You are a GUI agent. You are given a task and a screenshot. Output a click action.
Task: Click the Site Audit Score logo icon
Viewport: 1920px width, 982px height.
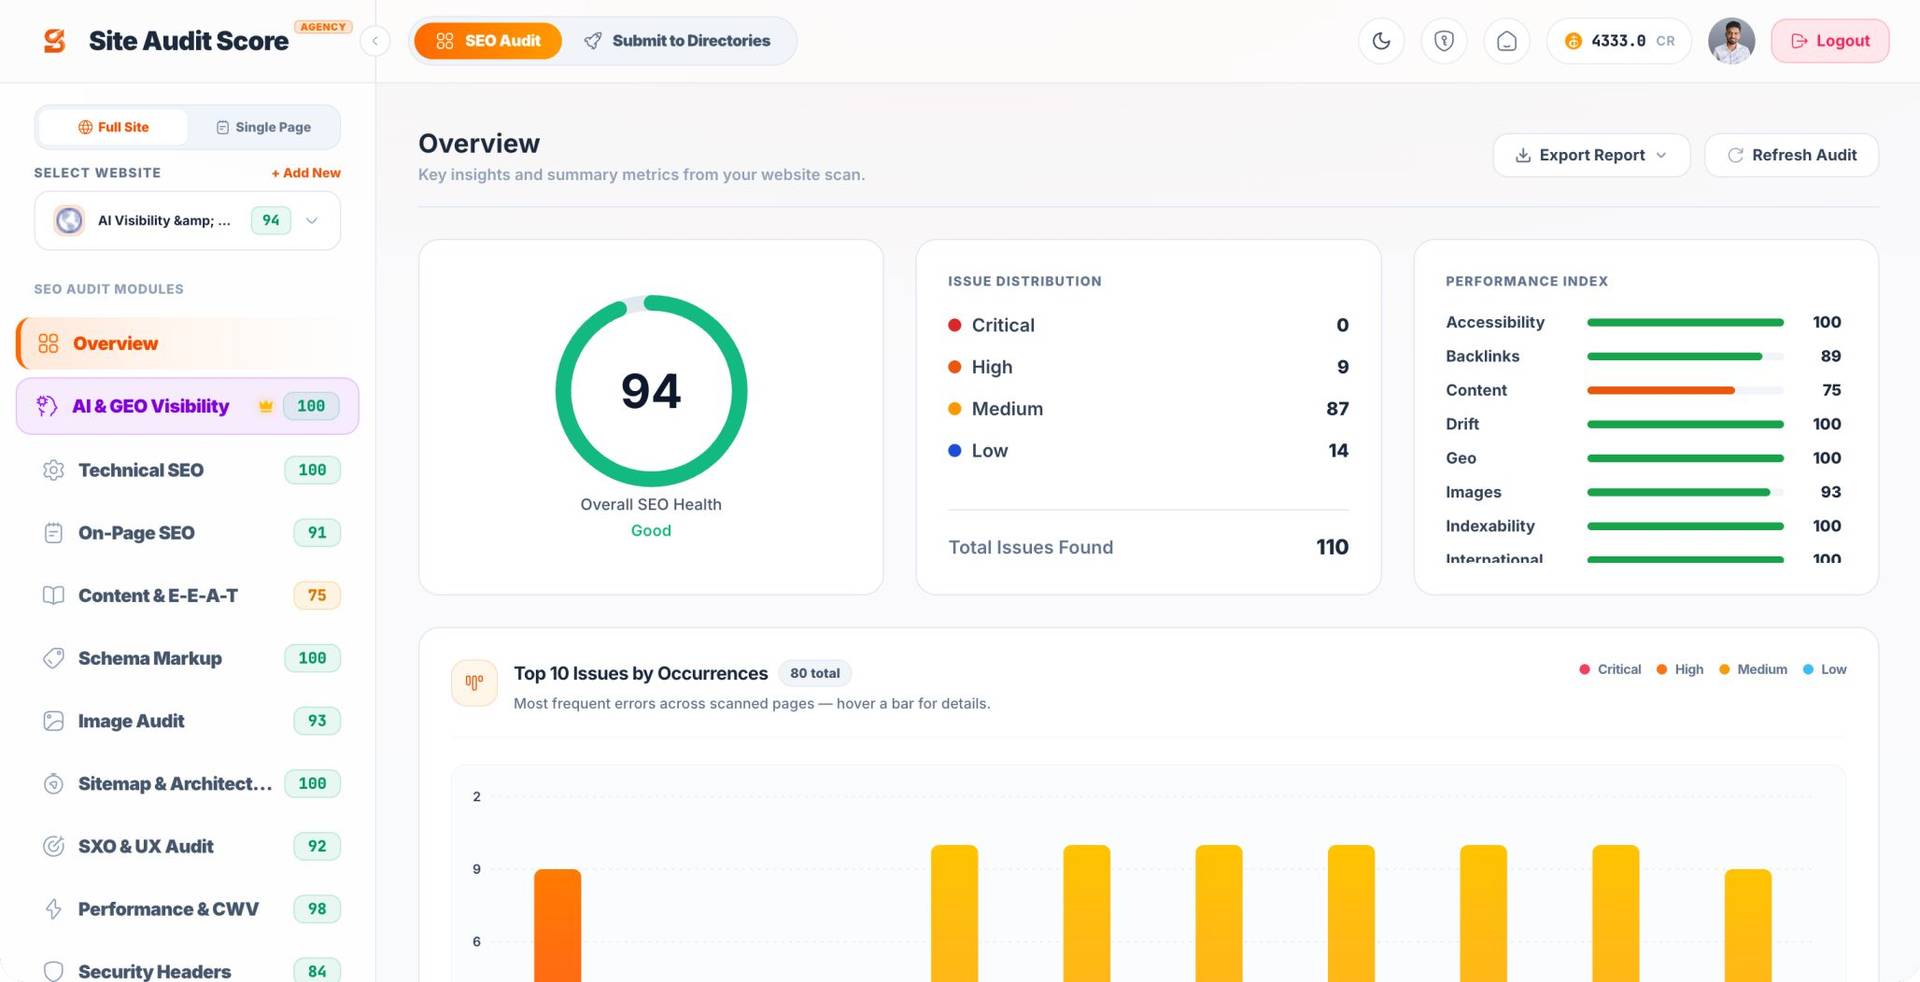tap(54, 41)
